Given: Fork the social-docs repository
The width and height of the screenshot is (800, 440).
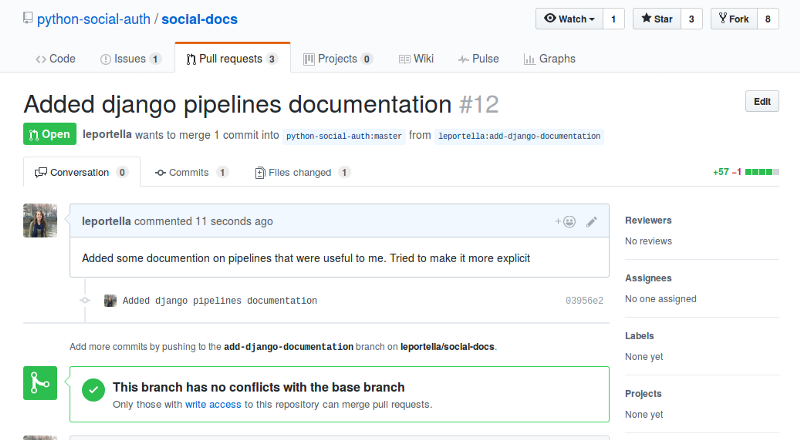Looking at the screenshot, I should 733,19.
